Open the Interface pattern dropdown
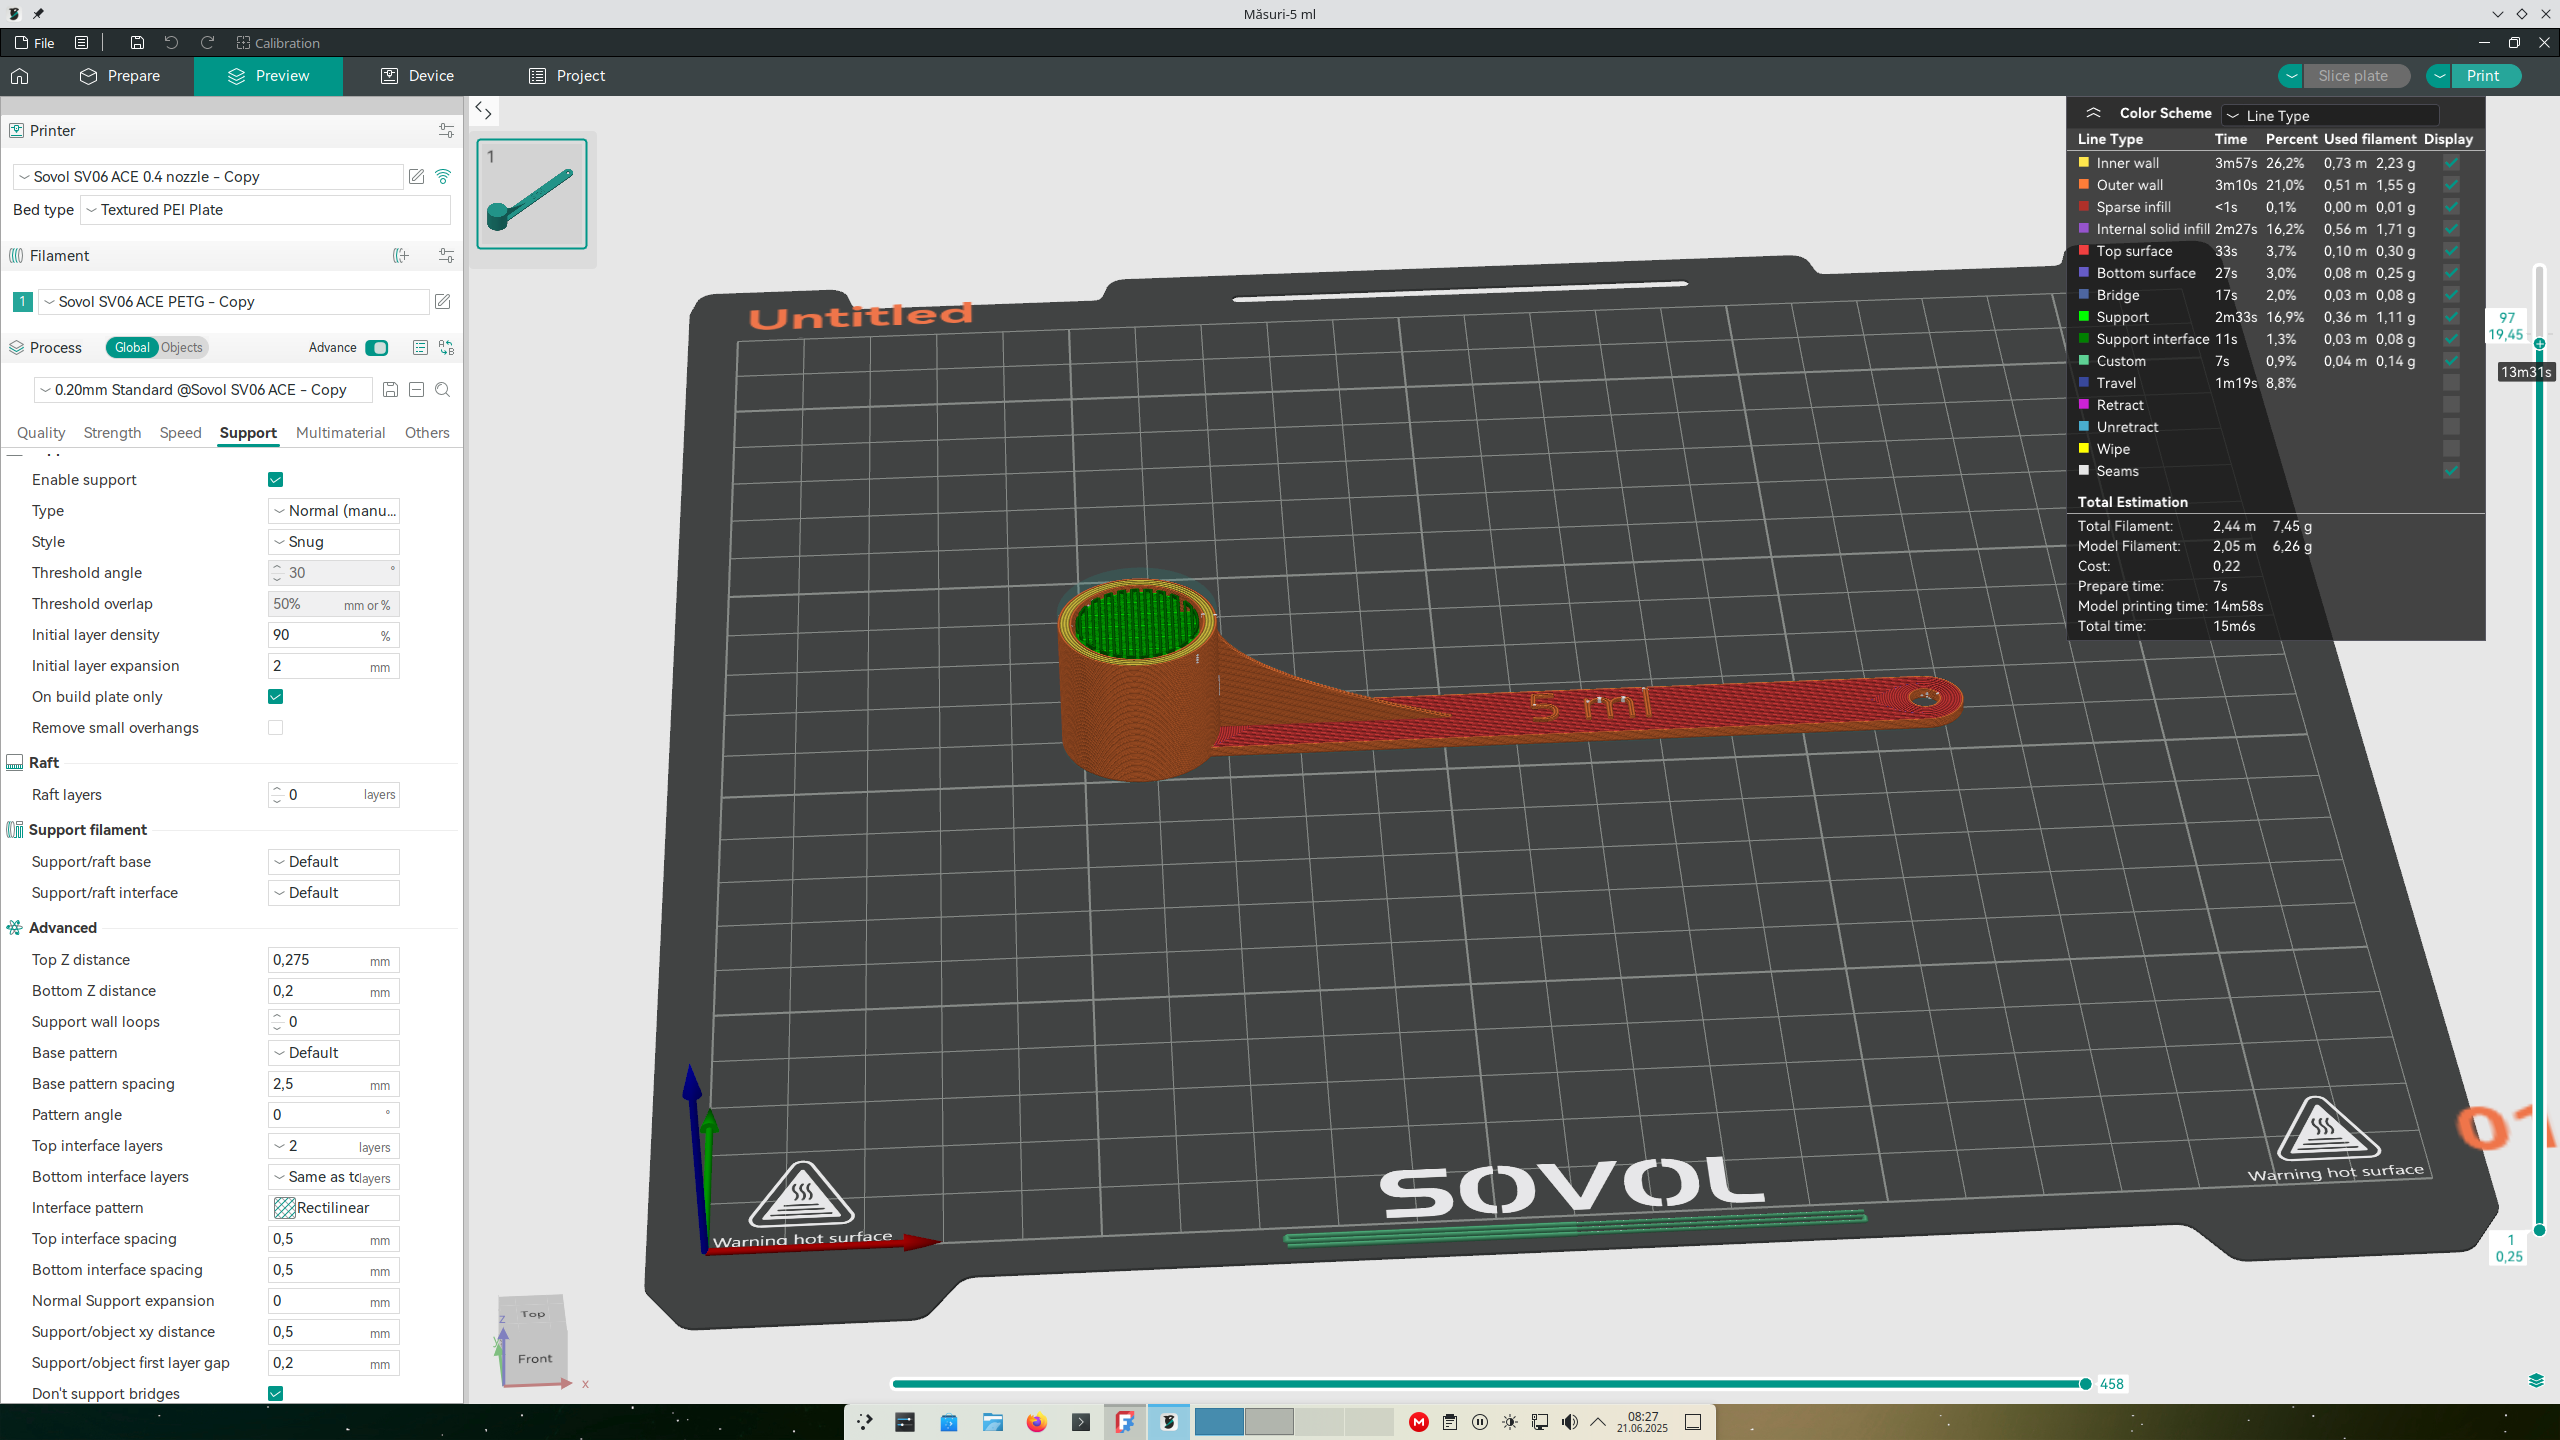2560x1440 pixels. coord(334,1208)
